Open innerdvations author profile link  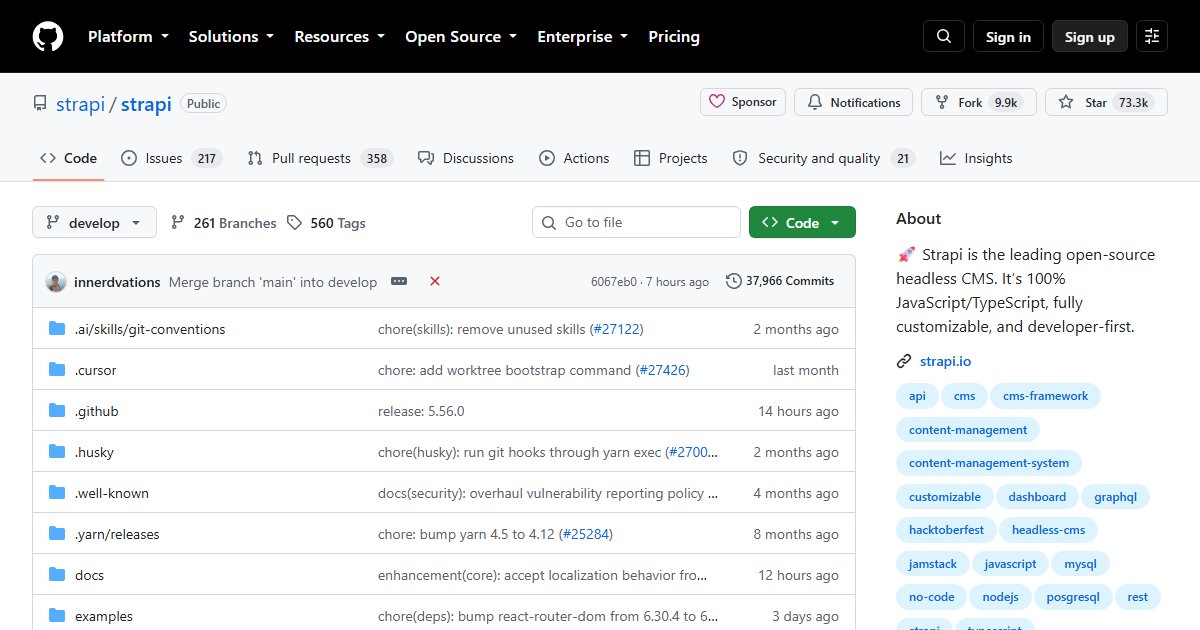117,282
